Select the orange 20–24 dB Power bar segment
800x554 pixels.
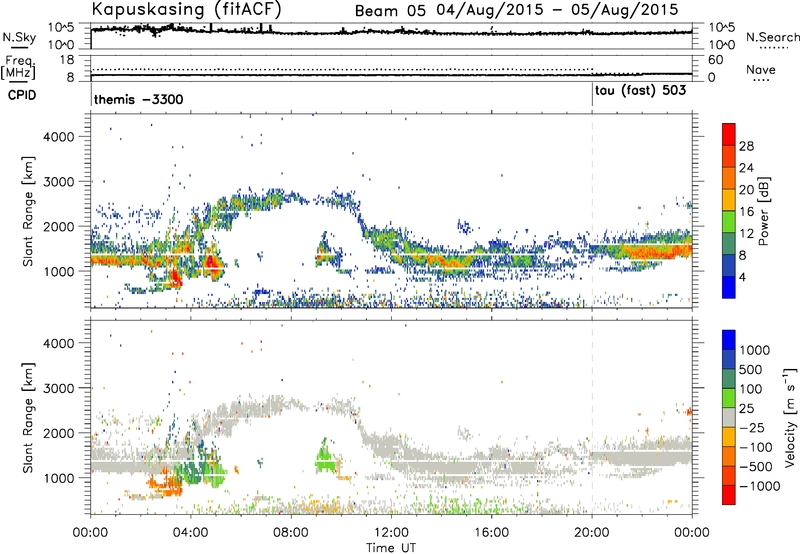(729, 179)
